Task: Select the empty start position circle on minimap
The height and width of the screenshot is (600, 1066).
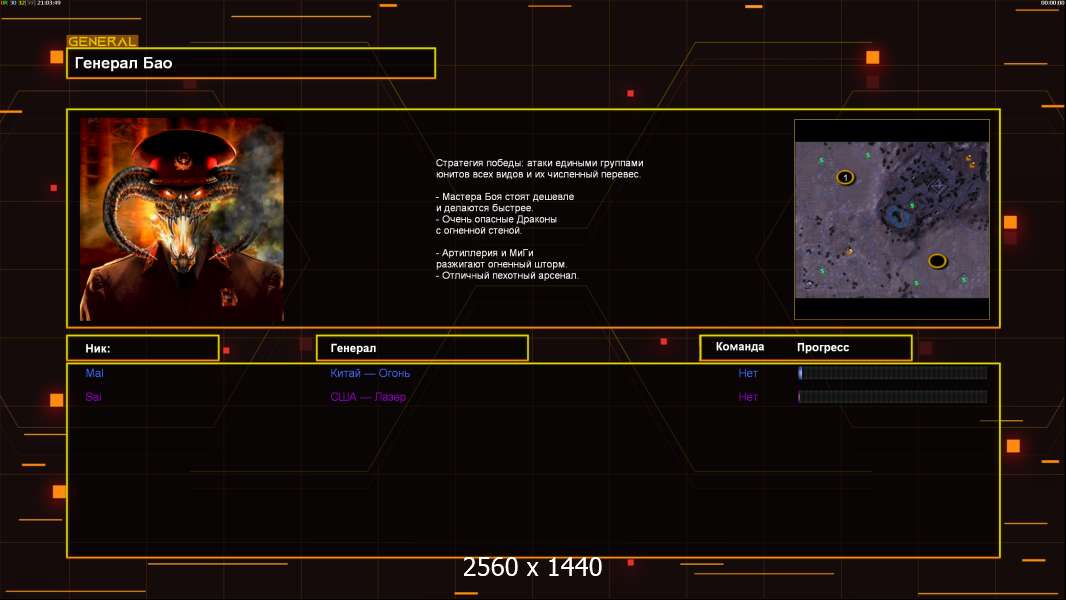Action: (937, 261)
